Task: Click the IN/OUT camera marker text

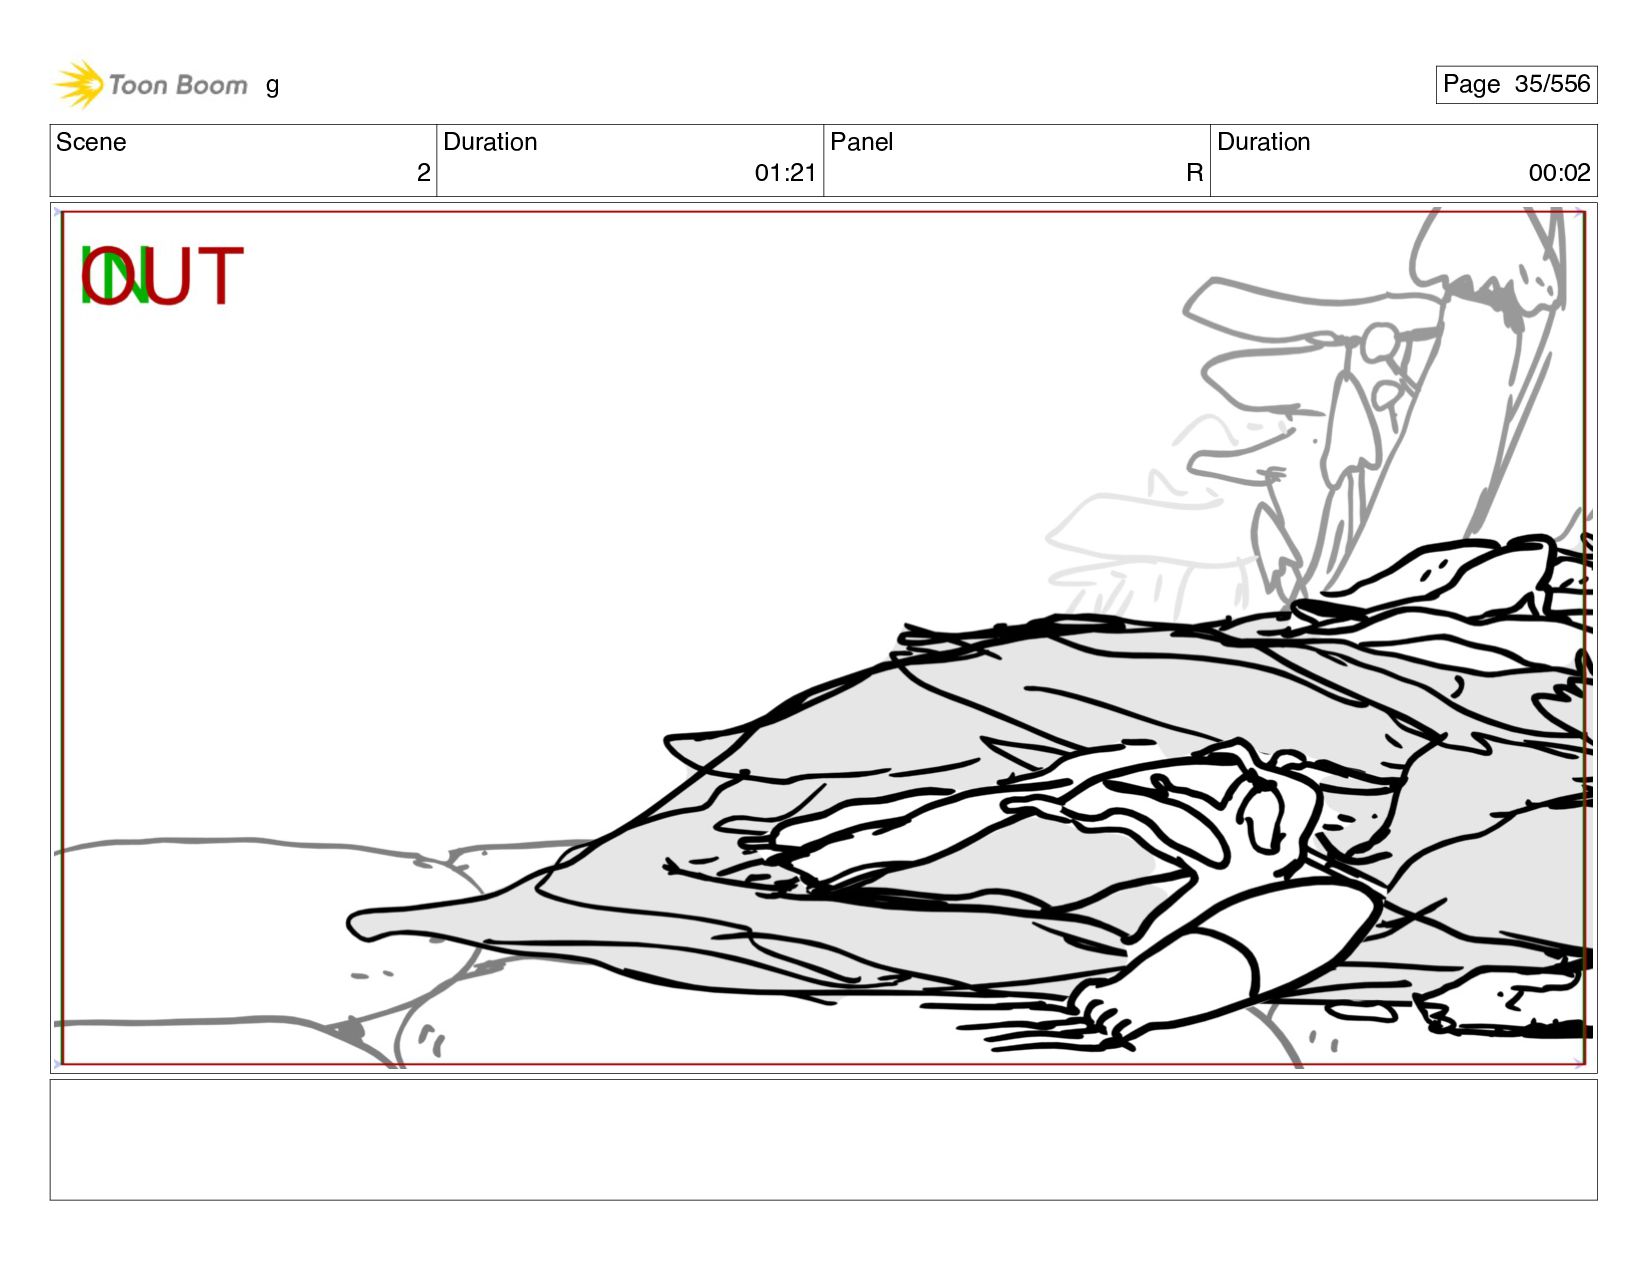Action: point(161,276)
